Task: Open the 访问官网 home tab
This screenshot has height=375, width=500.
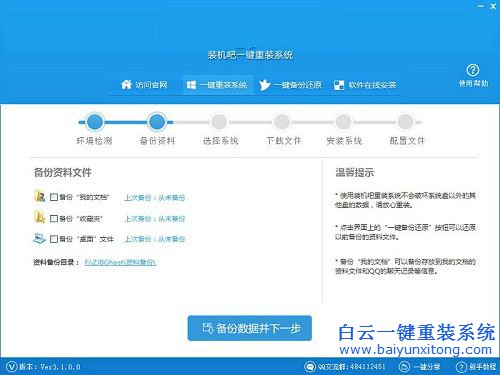Action: [144, 85]
